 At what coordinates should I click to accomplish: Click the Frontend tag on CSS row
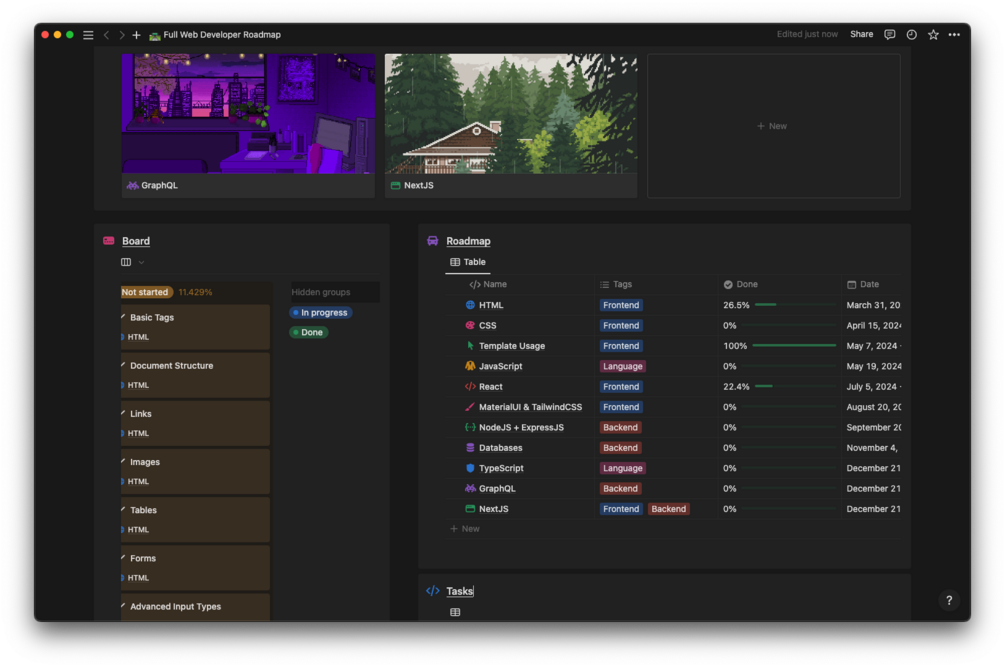(x=620, y=325)
